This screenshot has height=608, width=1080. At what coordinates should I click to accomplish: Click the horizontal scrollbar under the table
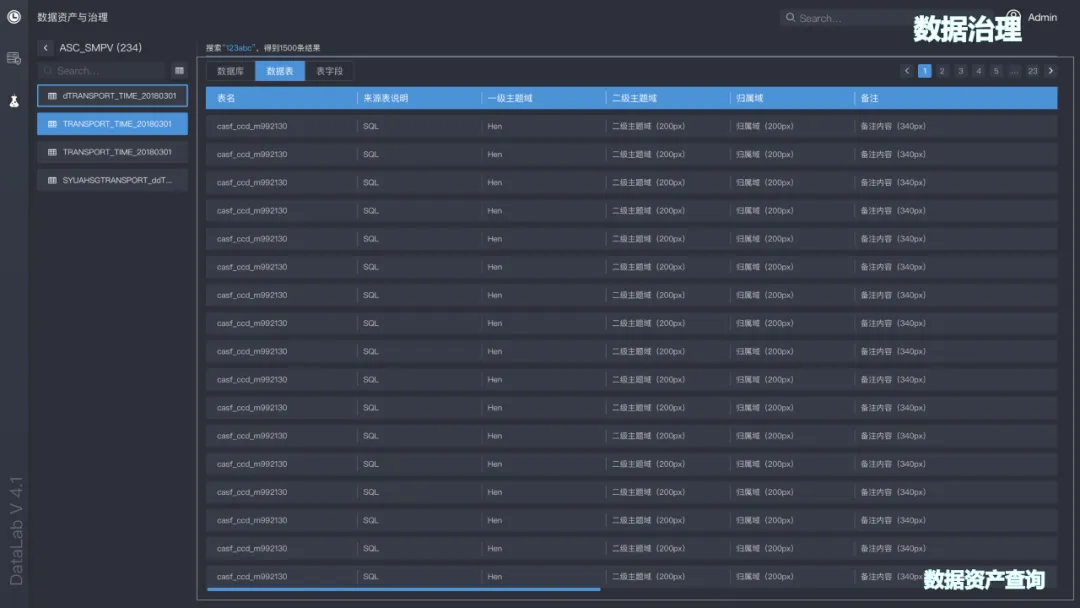[x=404, y=589]
